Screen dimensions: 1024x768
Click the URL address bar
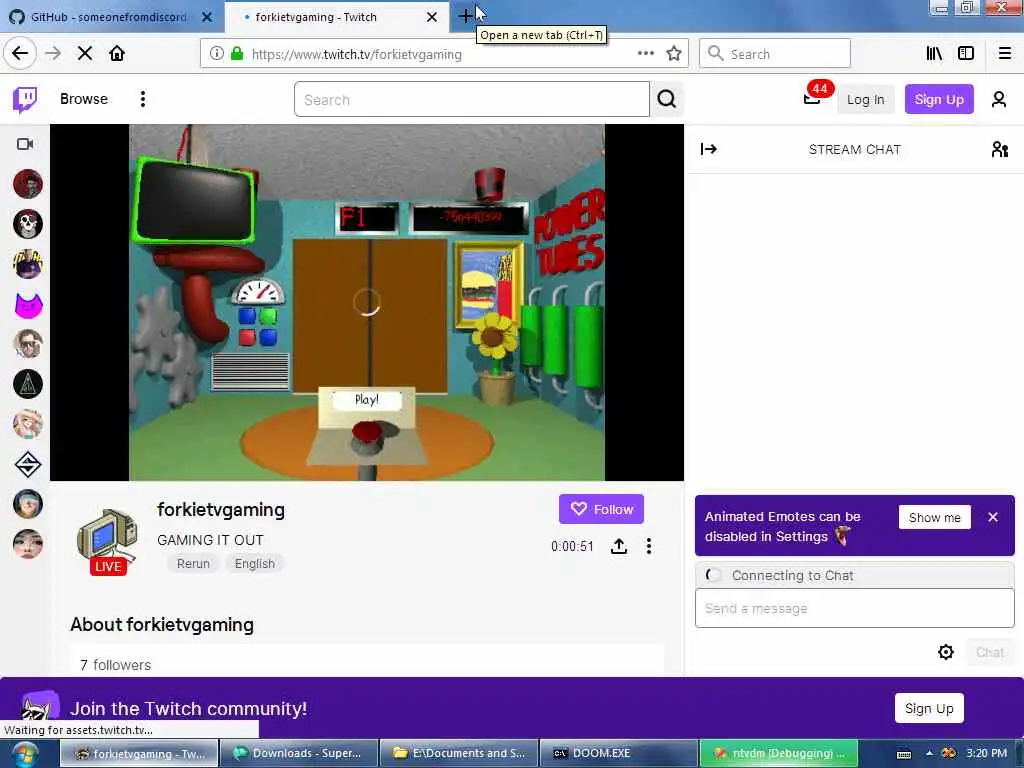click(x=444, y=54)
